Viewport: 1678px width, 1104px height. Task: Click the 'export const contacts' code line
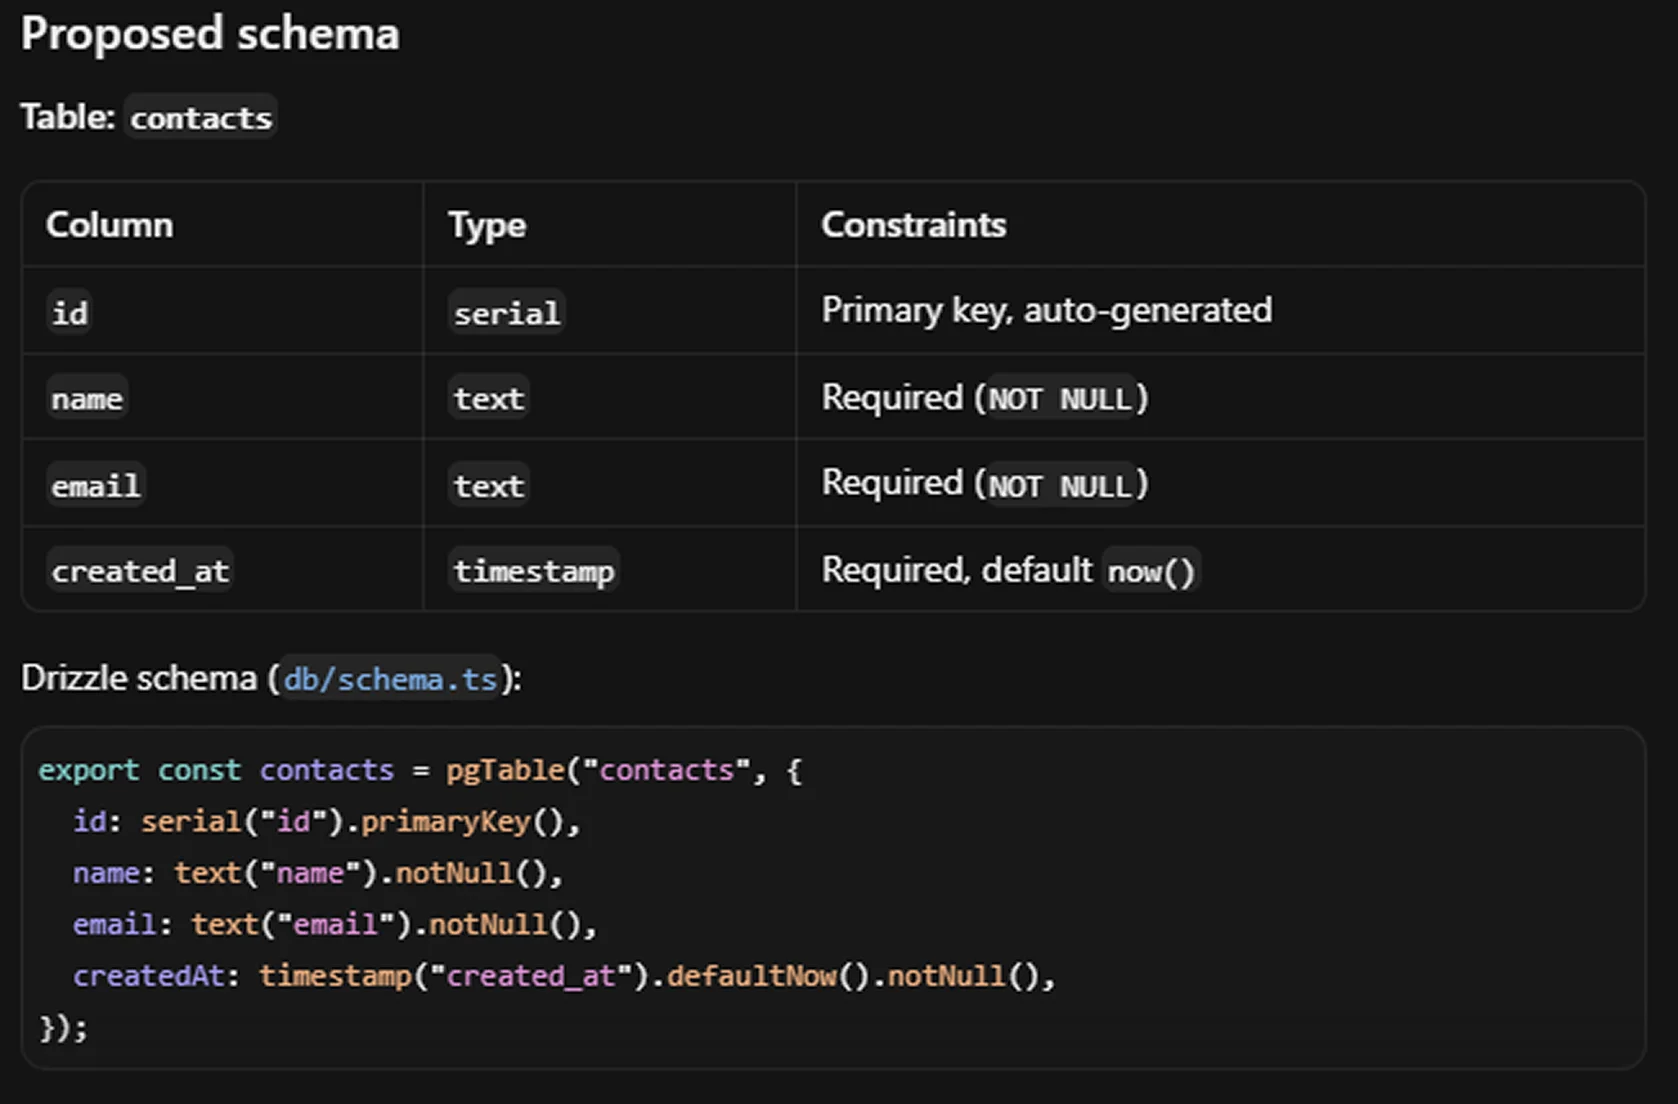click(x=420, y=770)
